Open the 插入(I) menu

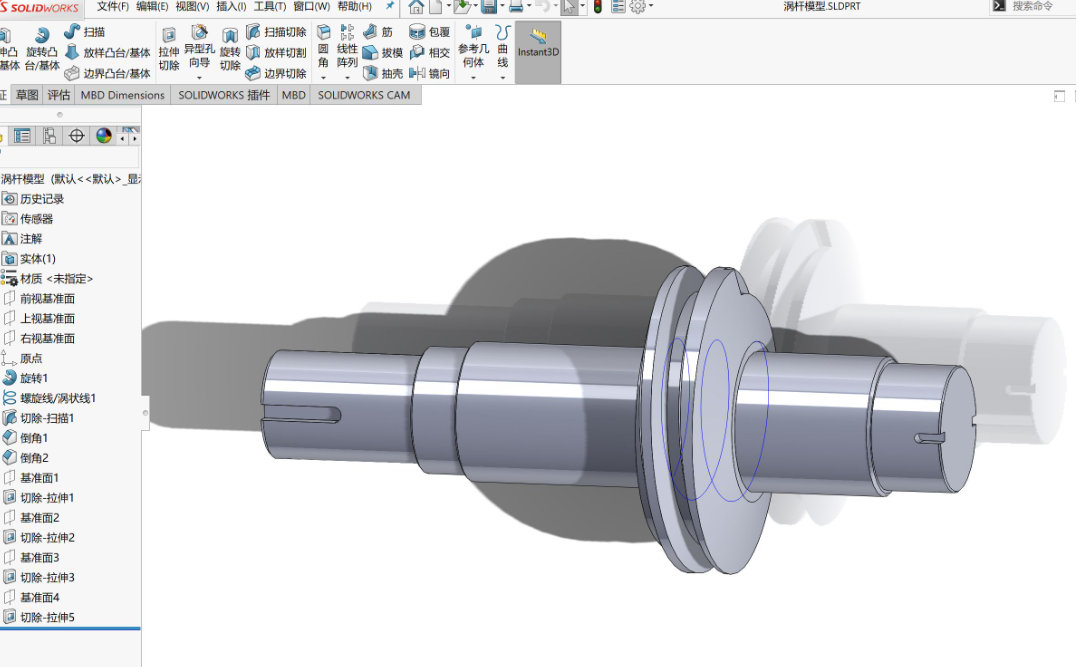[x=231, y=6]
